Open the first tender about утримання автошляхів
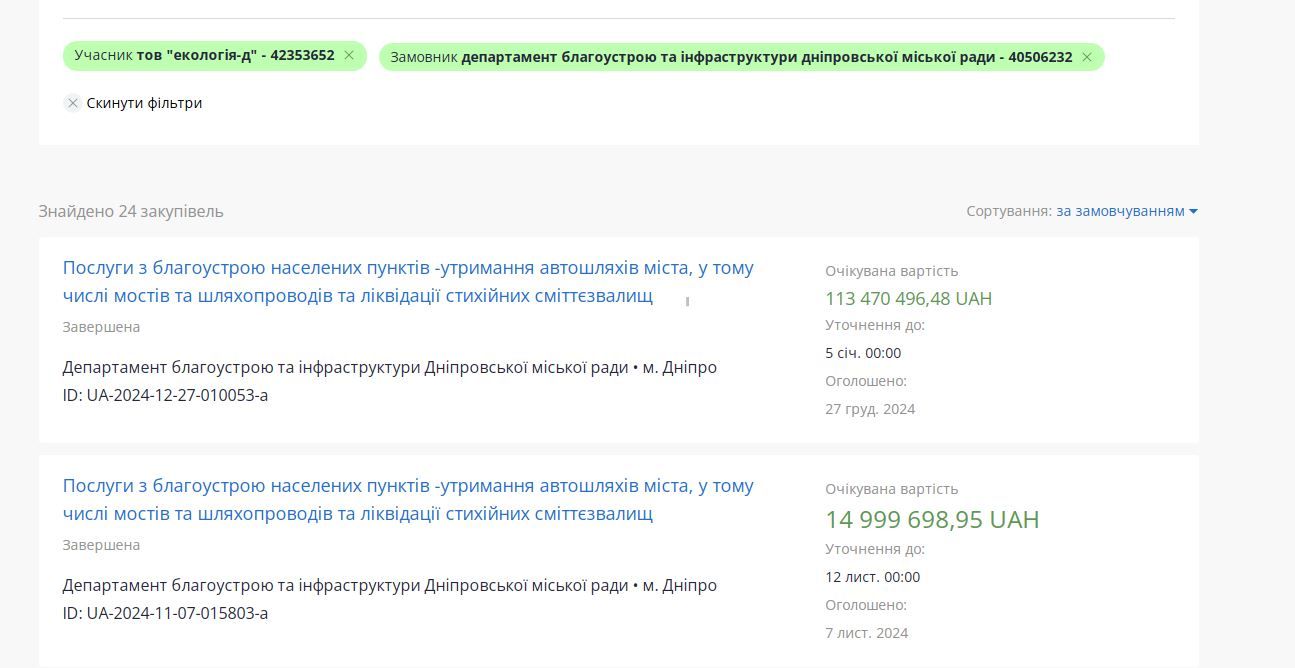Screen dimensions: 1295x668 (x=408, y=281)
